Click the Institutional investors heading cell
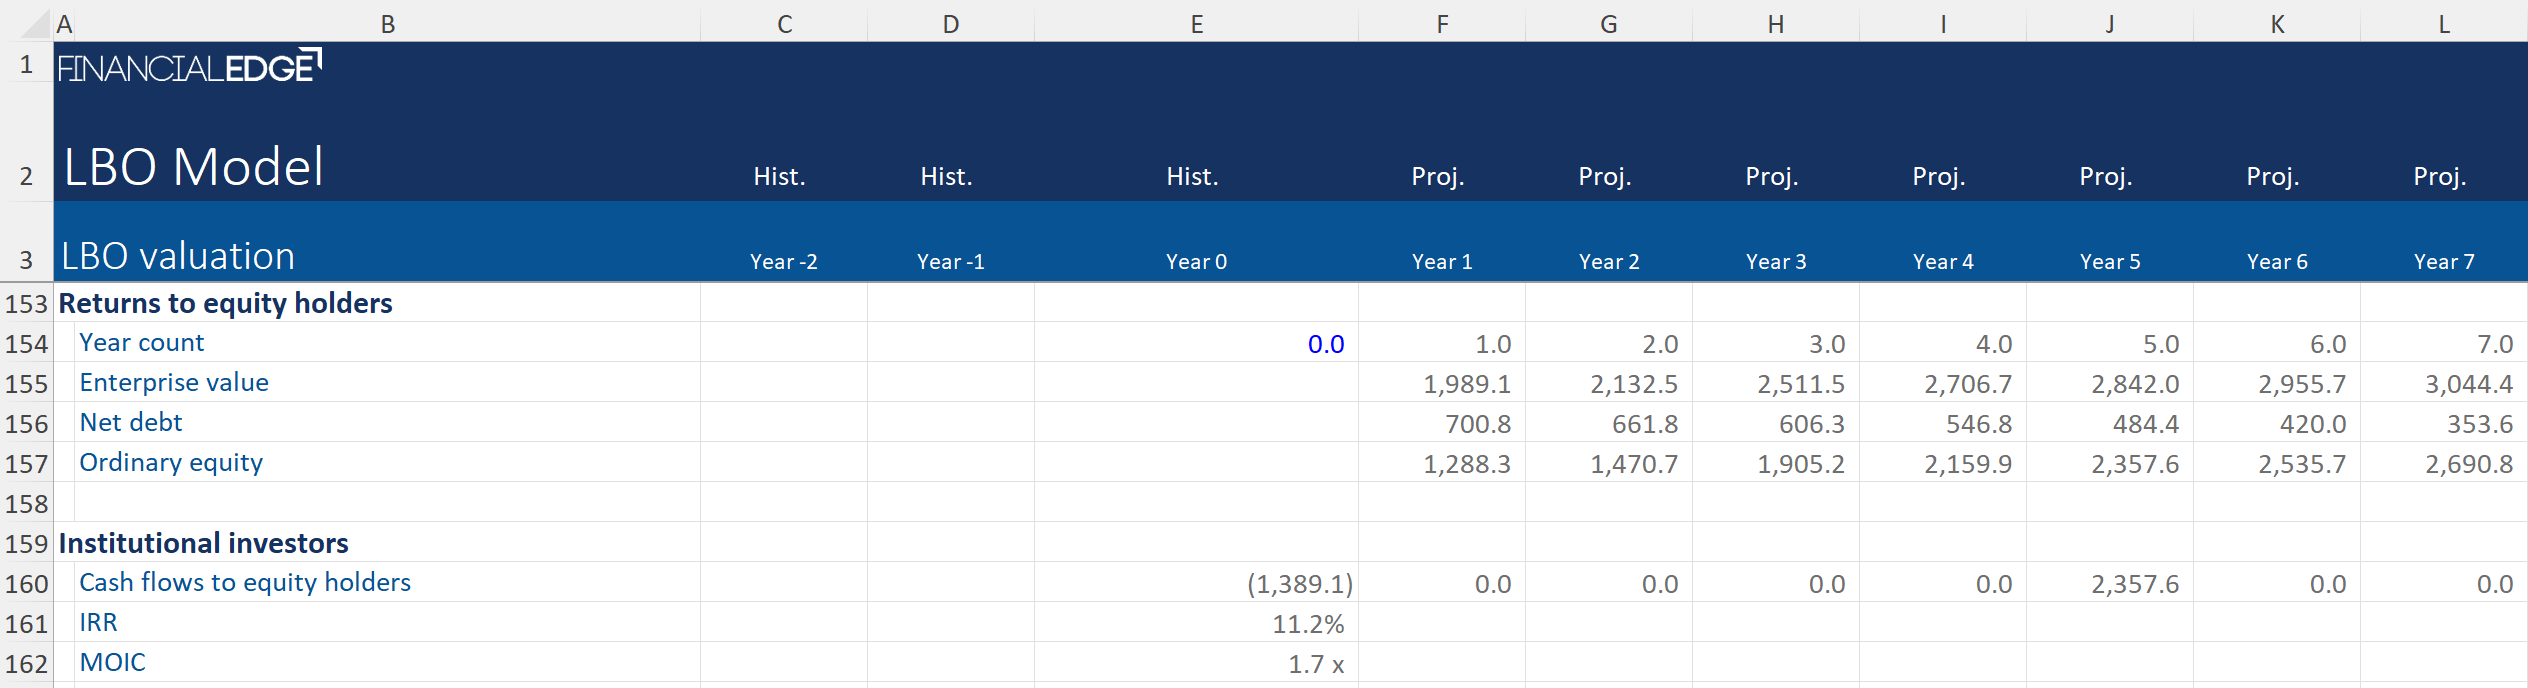The image size is (2528, 688). pos(203,543)
